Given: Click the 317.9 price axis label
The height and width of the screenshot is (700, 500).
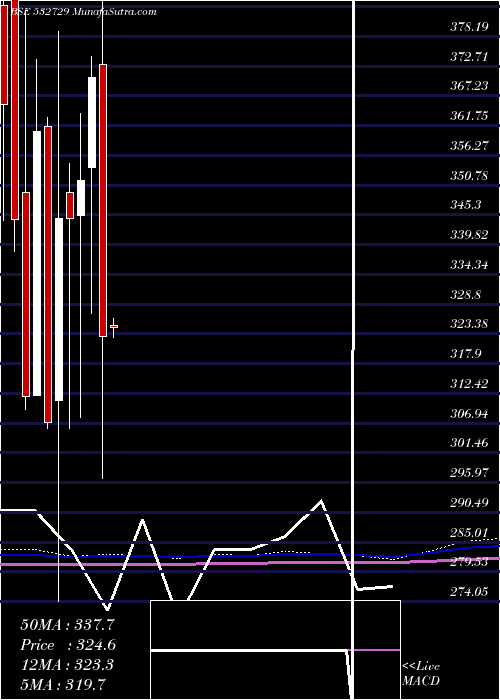Looking at the screenshot, I should pos(466,354).
